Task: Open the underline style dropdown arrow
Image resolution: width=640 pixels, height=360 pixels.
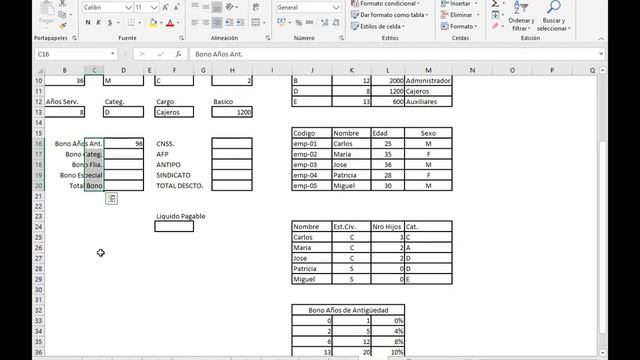Action: (x=118, y=22)
